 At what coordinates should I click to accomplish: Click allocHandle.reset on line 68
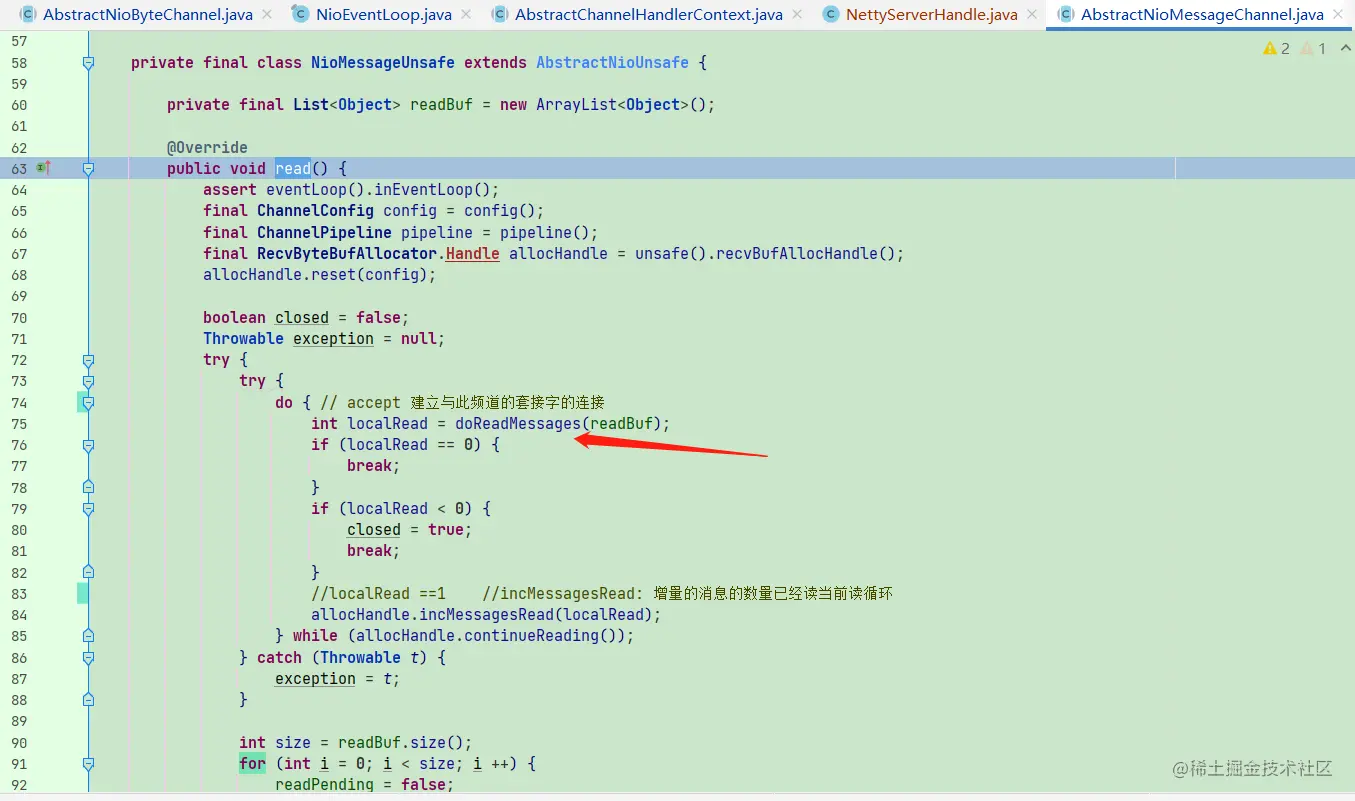(279, 275)
